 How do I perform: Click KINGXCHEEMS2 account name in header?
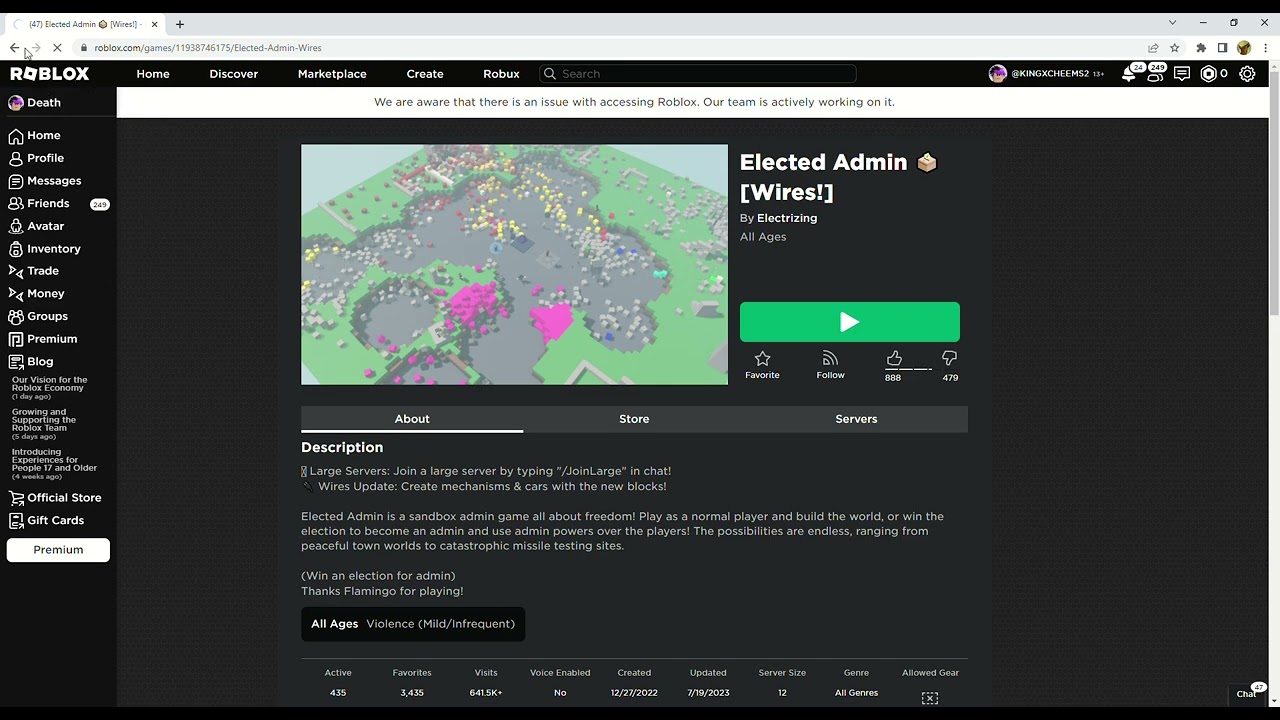tap(1050, 74)
